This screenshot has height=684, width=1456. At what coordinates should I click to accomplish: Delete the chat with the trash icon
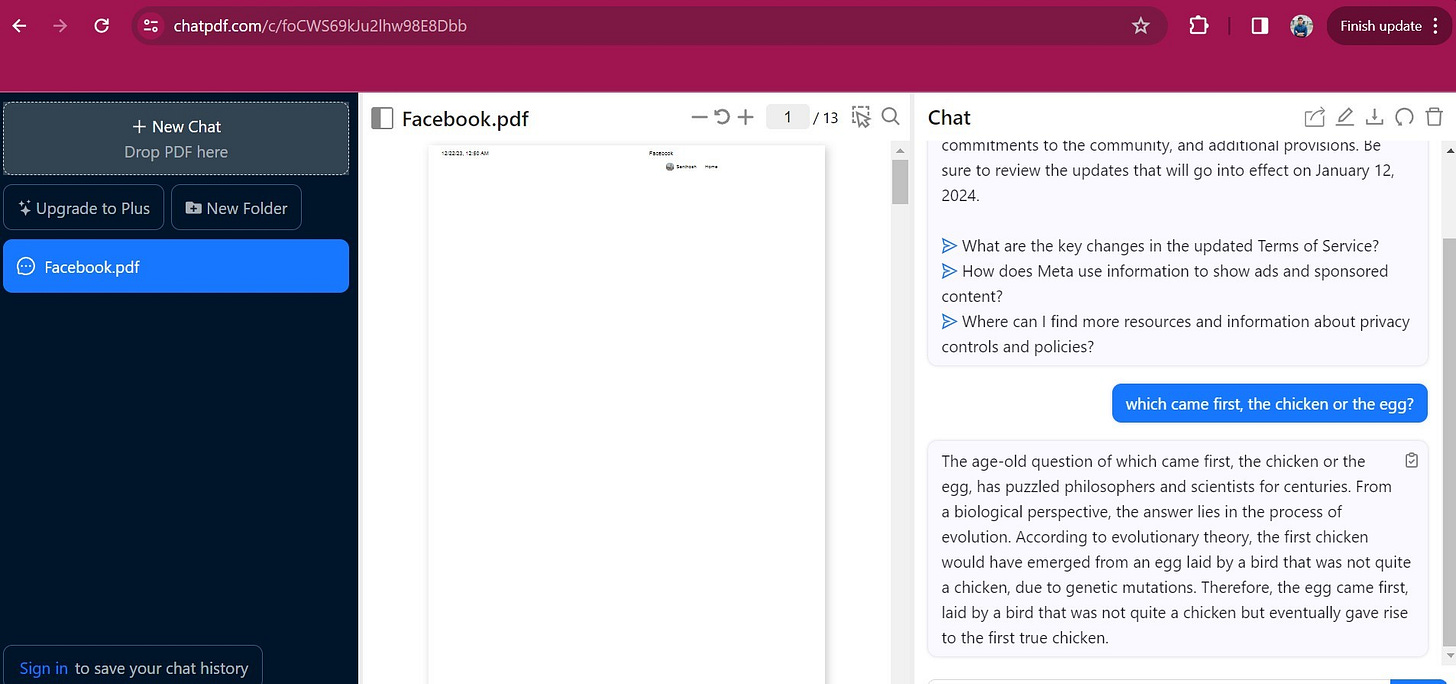click(x=1434, y=117)
